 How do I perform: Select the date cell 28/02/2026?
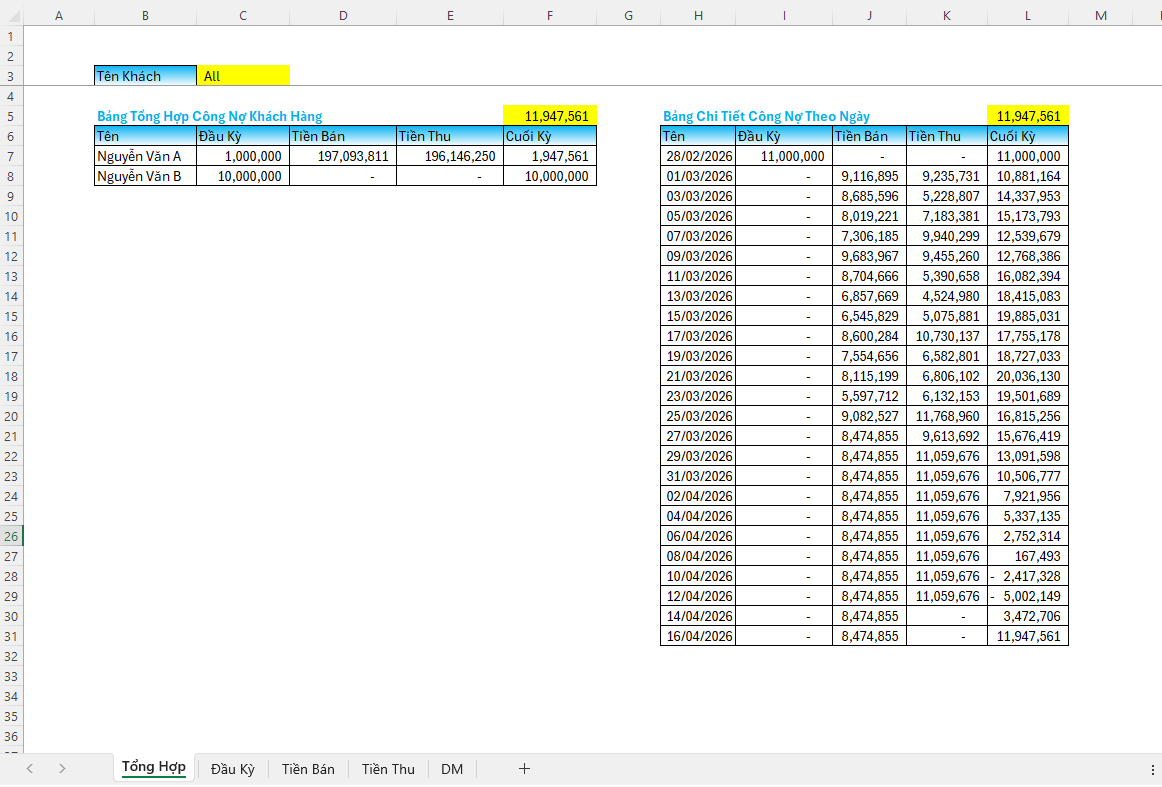click(698, 156)
